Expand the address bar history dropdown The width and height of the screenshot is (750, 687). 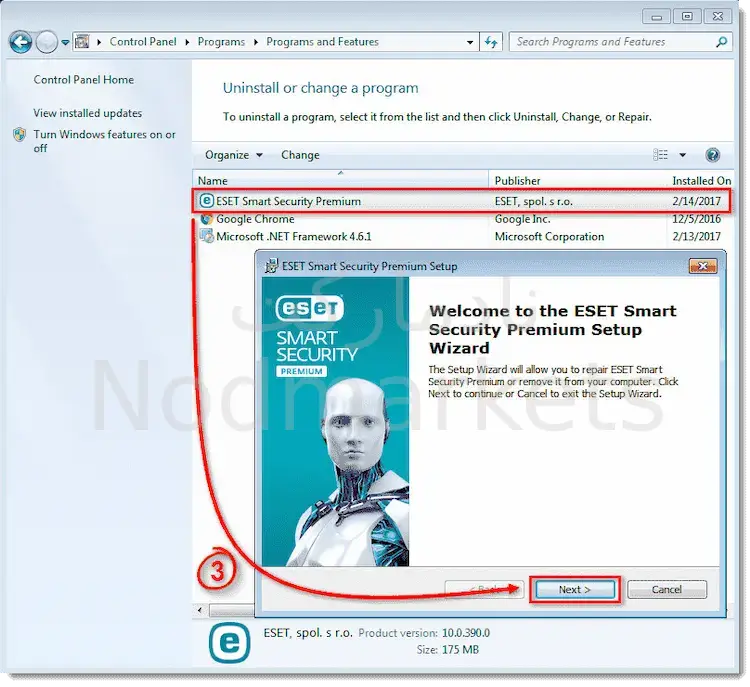(470, 42)
